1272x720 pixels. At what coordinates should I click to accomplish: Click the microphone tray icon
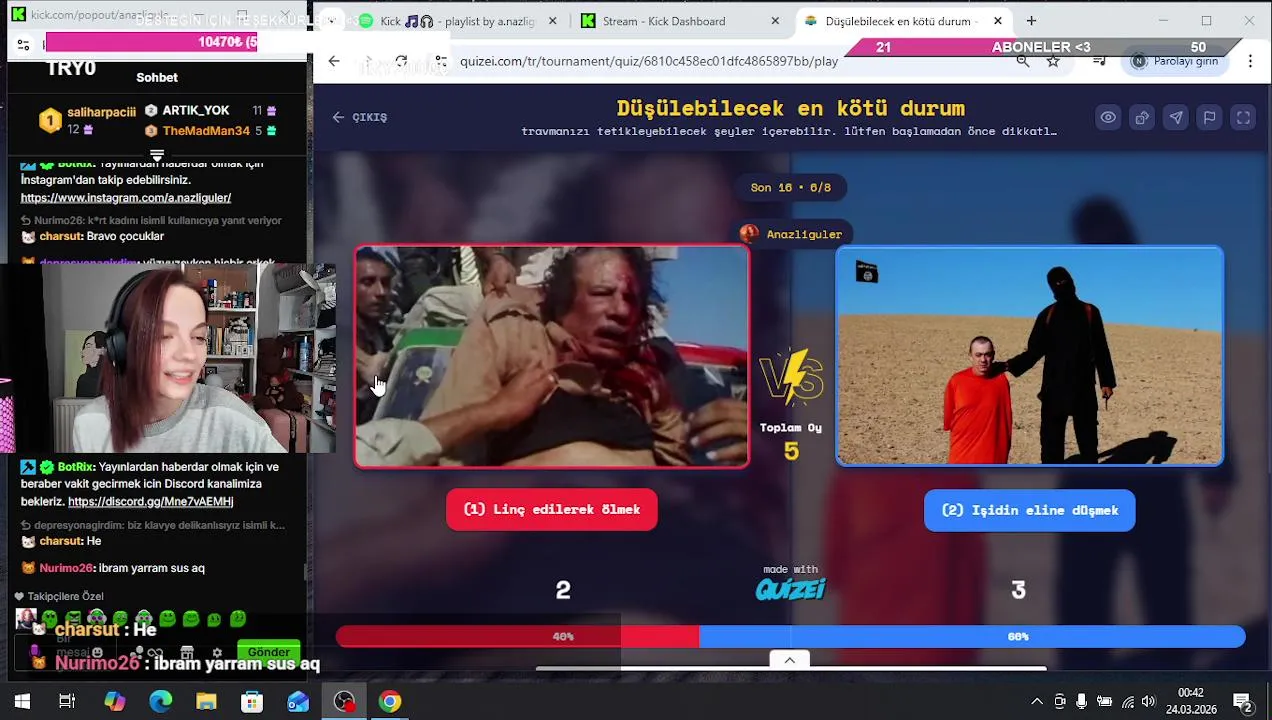[1081, 702]
